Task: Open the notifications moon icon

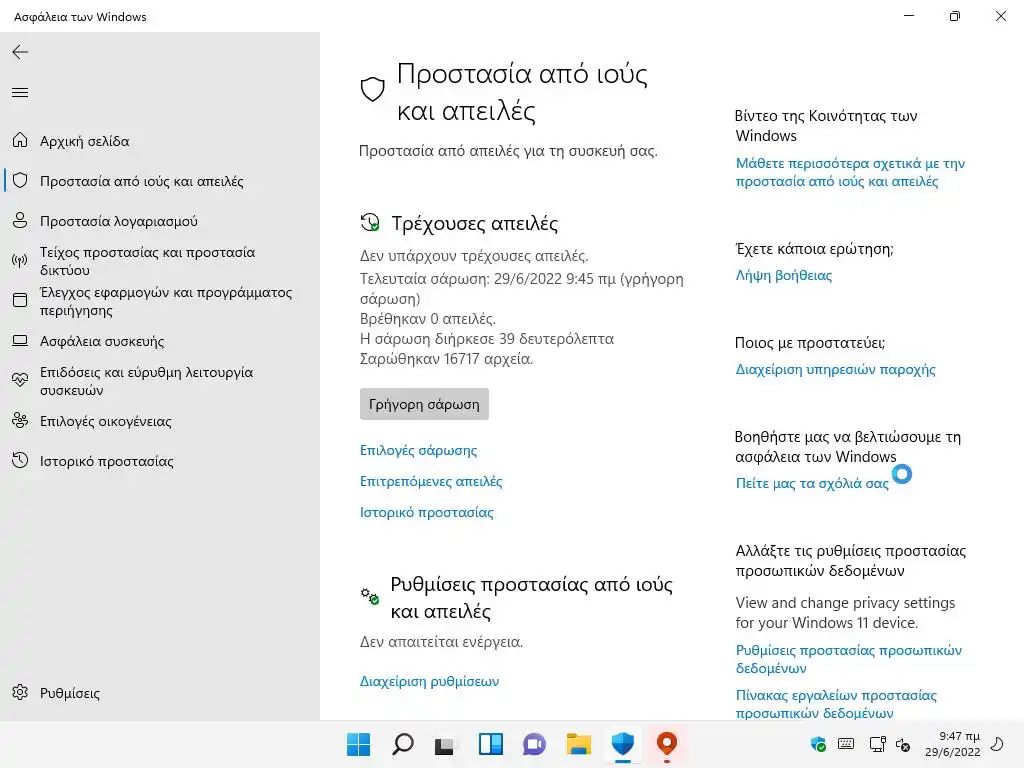Action: click(x=997, y=744)
